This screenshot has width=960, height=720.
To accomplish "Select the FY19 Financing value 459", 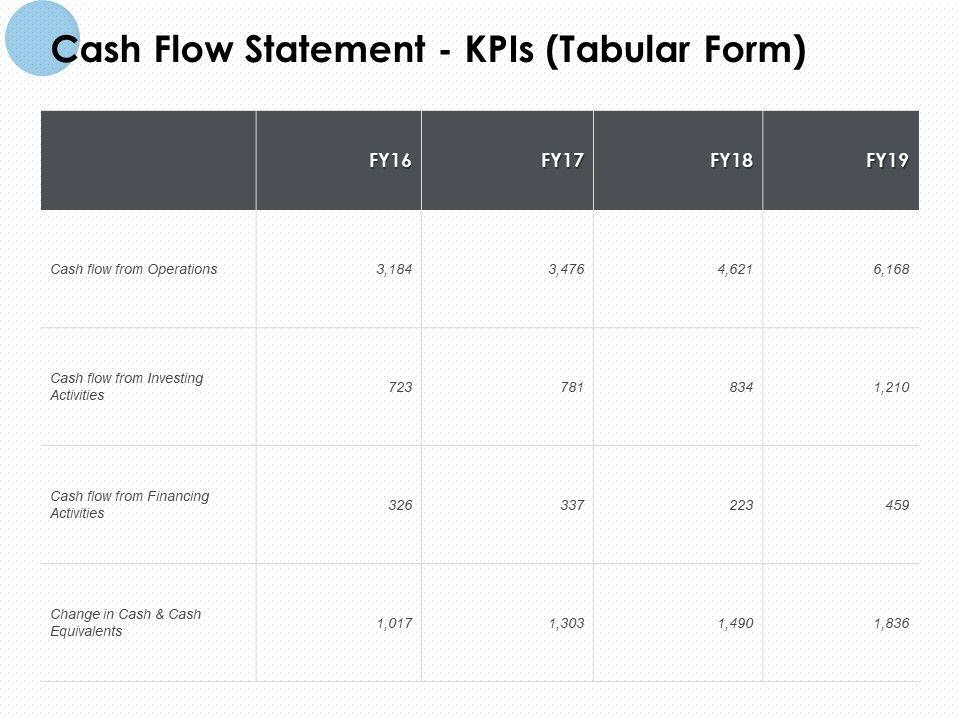I will [x=897, y=505].
